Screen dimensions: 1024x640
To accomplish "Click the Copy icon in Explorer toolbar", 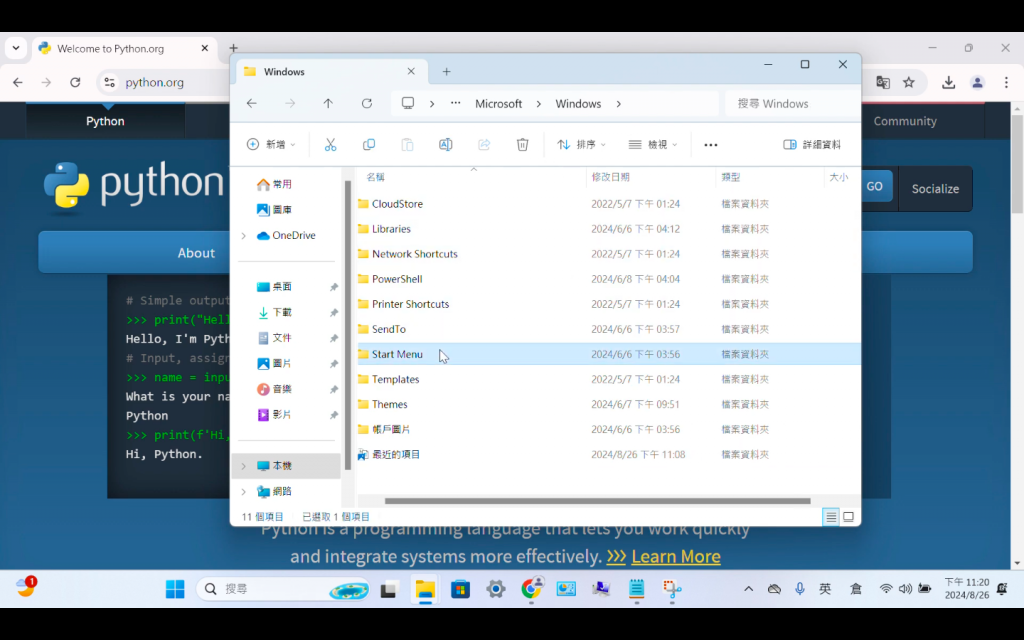I will pyautogui.click(x=369, y=144).
